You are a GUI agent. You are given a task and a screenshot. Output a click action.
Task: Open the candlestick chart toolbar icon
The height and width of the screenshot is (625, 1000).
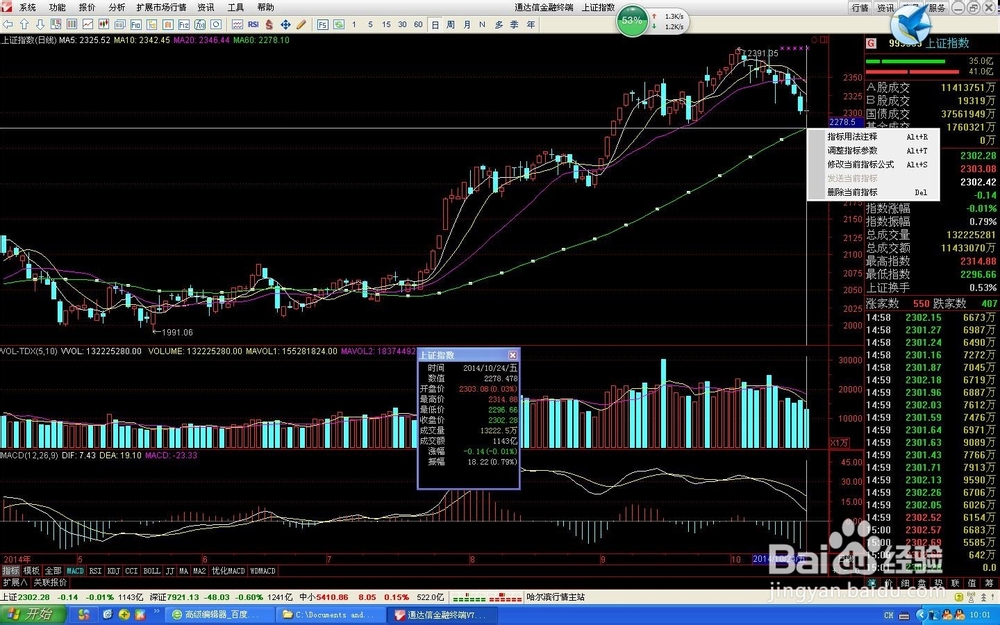pyautogui.click(x=103, y=24)
